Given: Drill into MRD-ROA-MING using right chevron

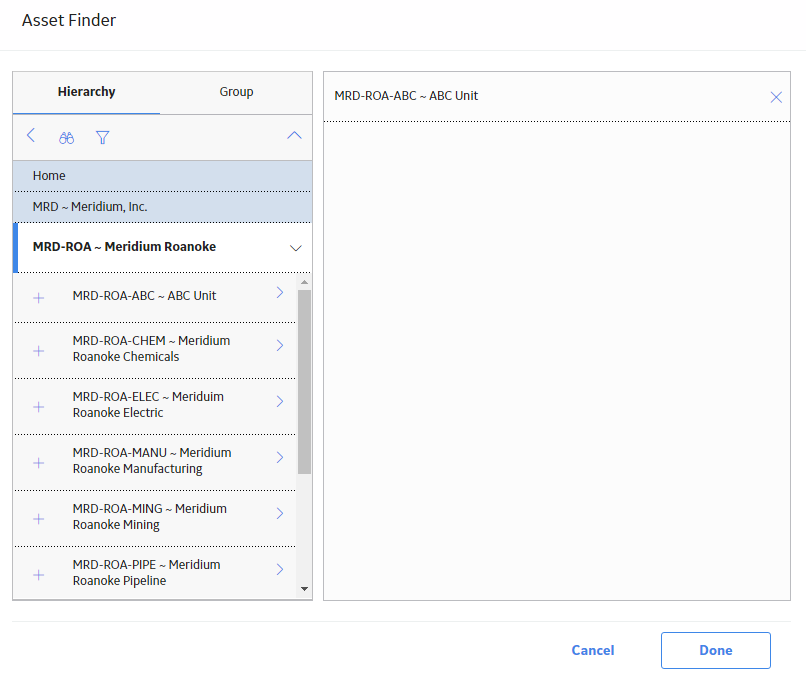Looking at the screenshot, I should pos(280,513).
